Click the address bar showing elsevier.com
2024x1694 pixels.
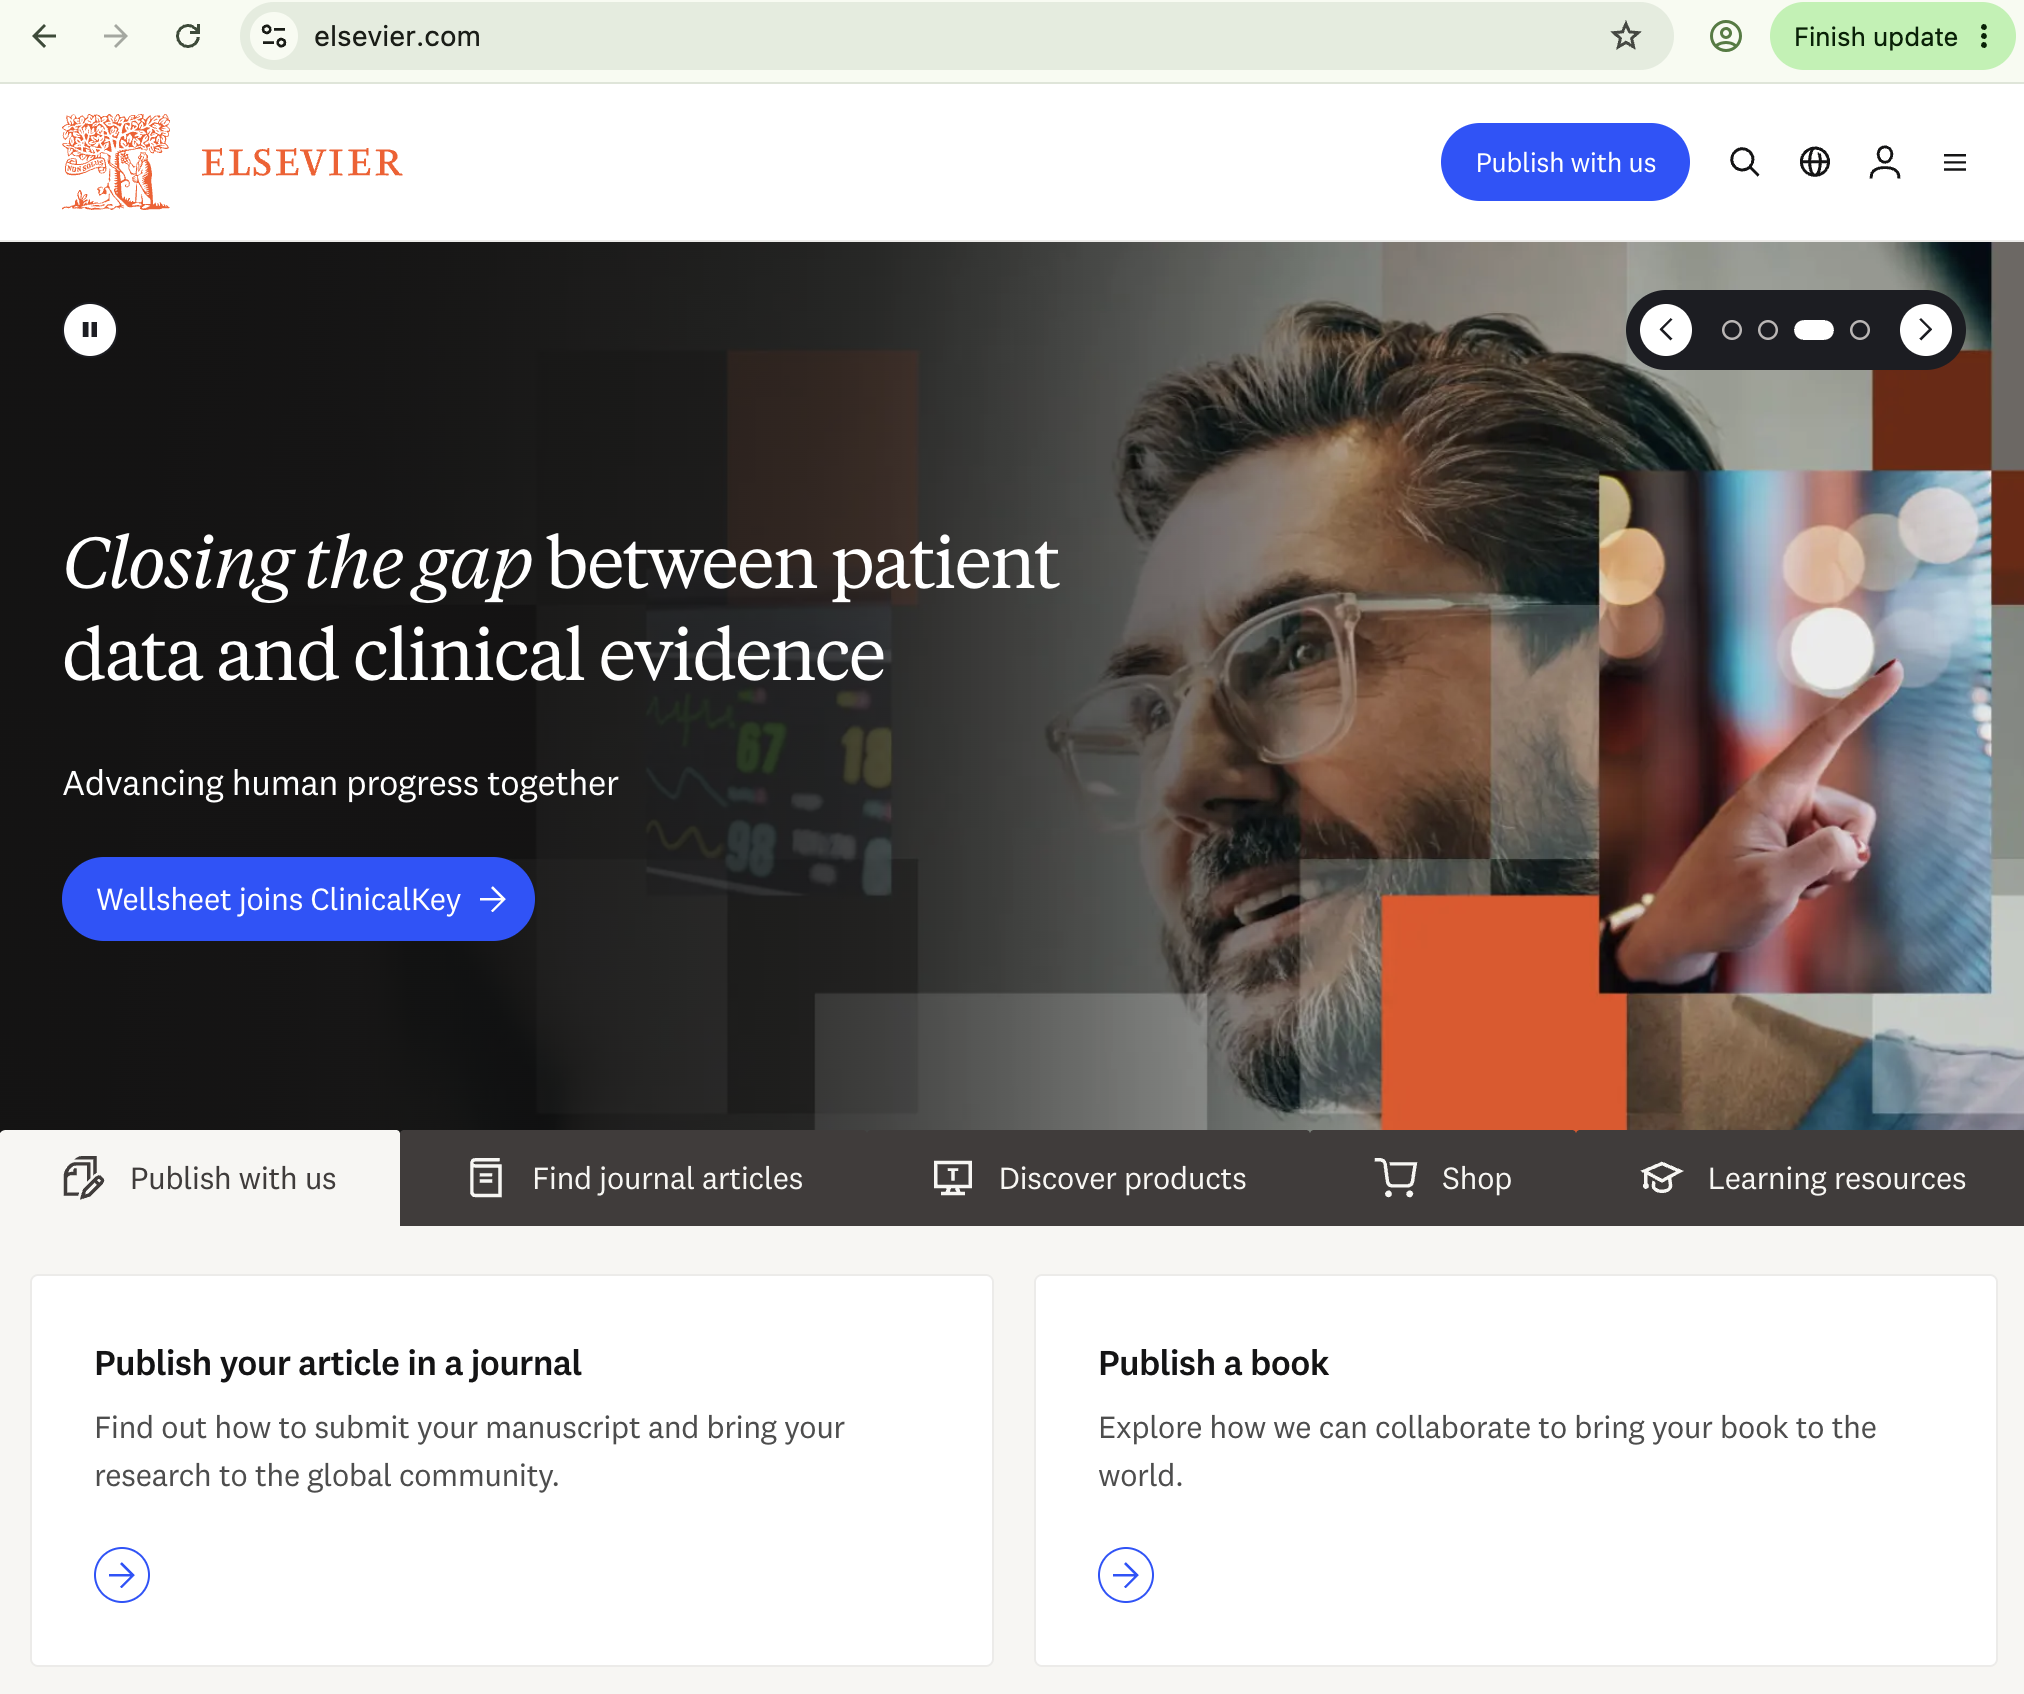tap(957, 37)
